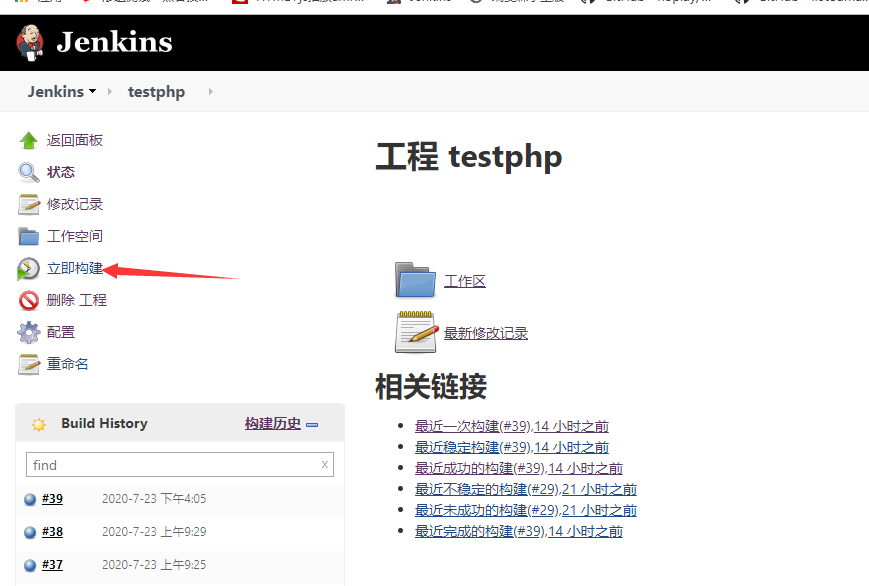Screen dimensions: 869x586
Task: Choose 重命名 in the sidebar
Action: (x=68, y=364)
